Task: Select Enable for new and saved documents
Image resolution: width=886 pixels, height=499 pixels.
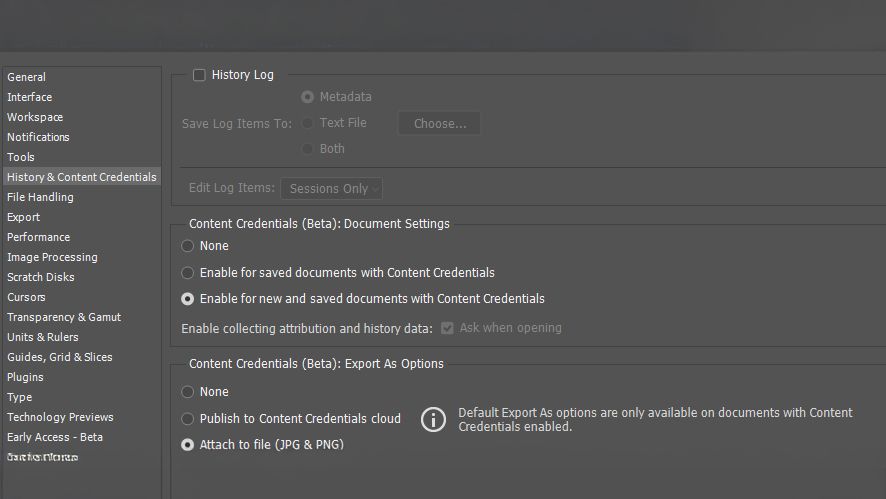Action: (x=188, y=298)
